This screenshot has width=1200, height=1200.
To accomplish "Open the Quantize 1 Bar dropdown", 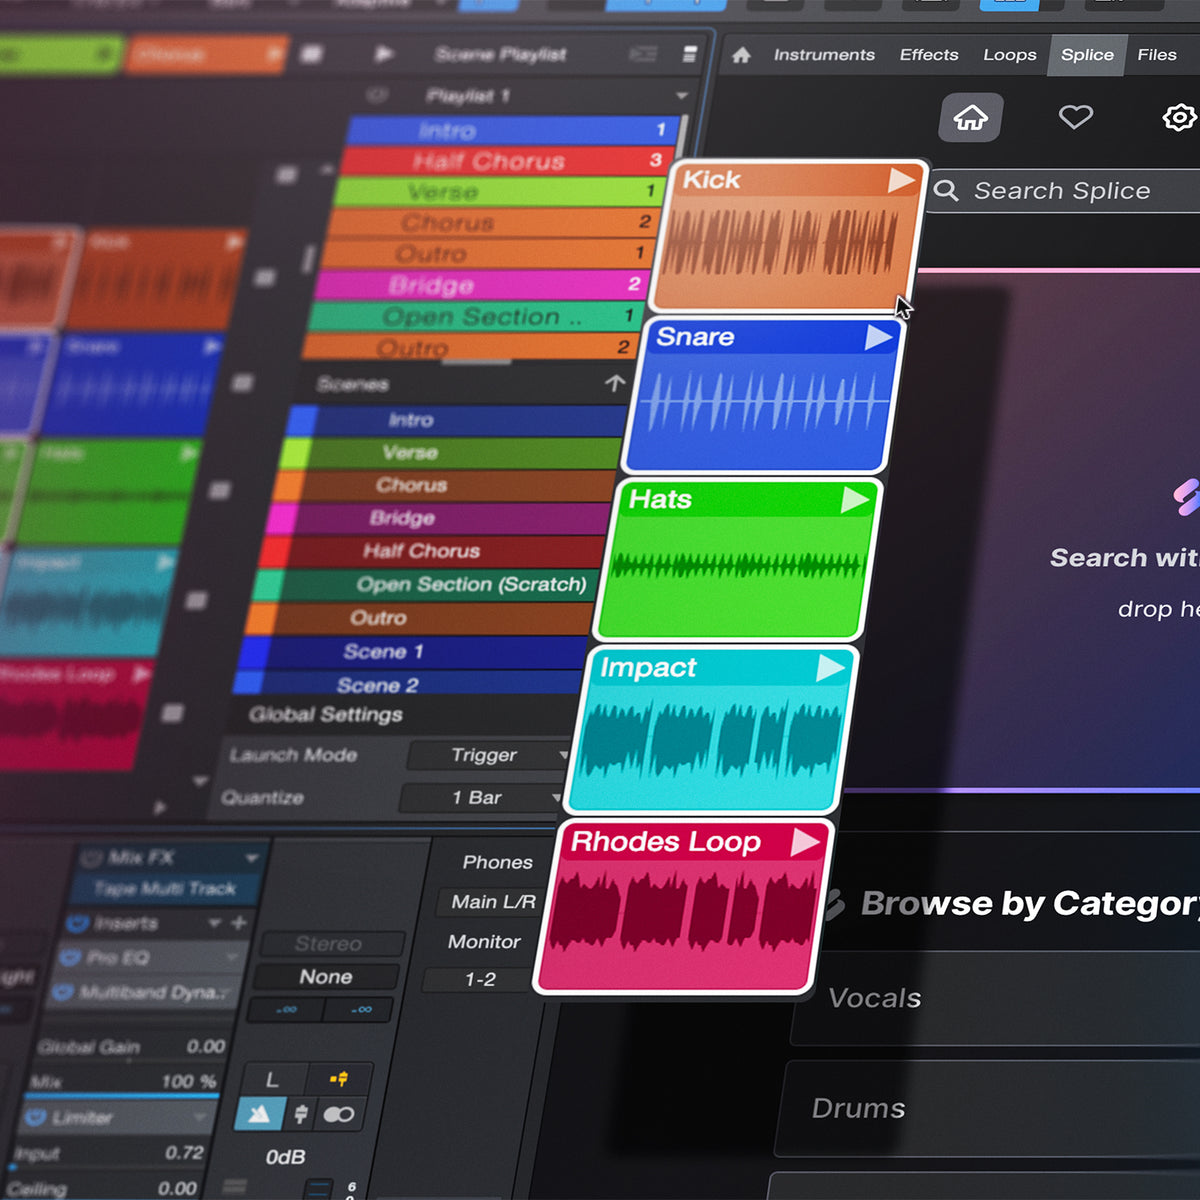I will [481, 797].
